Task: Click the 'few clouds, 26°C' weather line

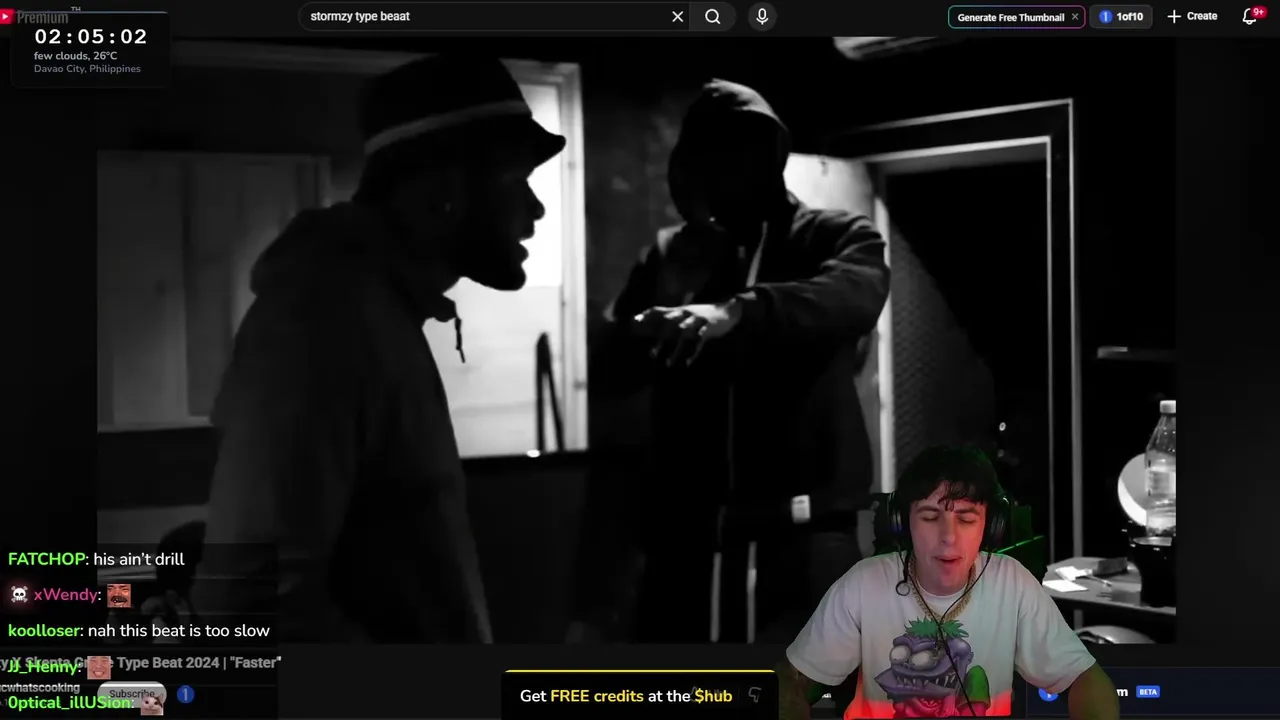Action: [x=76, y=56]
